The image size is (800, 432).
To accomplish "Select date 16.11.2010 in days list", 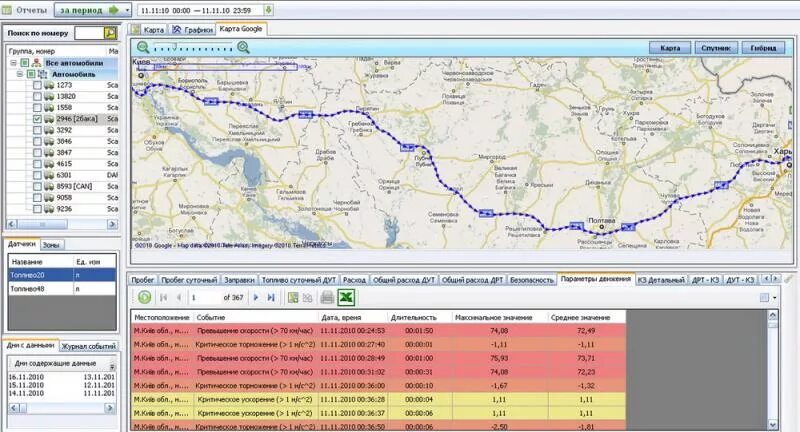I will coord(26,377).
